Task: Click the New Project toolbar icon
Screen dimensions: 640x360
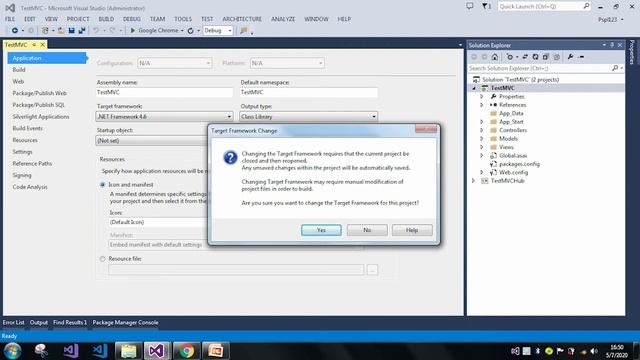Action: click(45, 31)
